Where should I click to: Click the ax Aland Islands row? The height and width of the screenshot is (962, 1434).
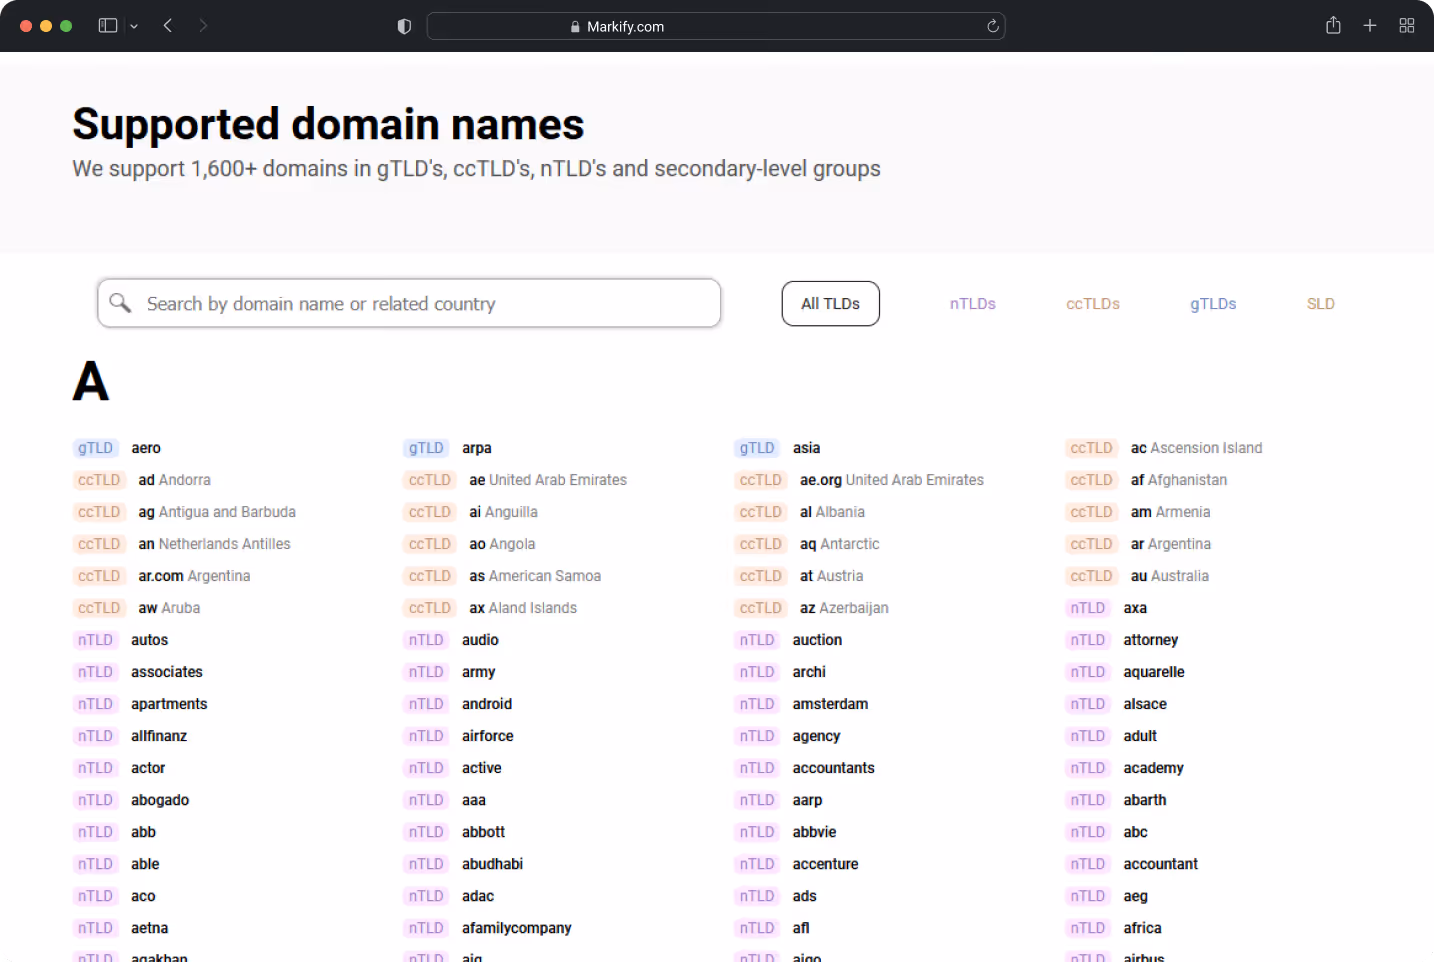(491, 608)
